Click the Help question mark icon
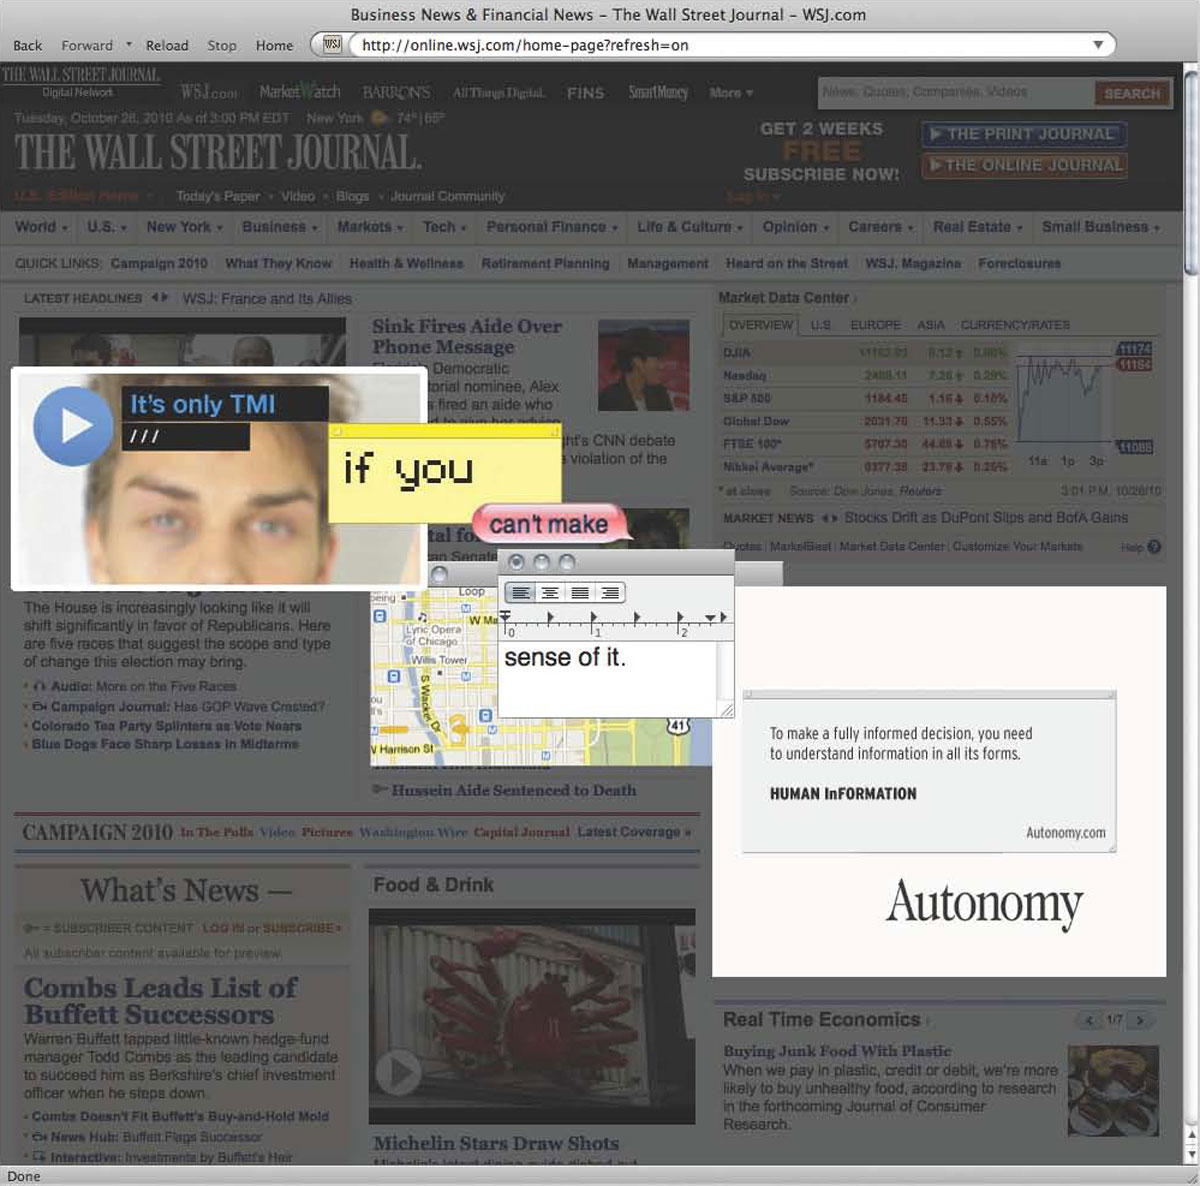This screenshot has height=1186, width=1200. pyautogui.click(x=1154, y=547)
